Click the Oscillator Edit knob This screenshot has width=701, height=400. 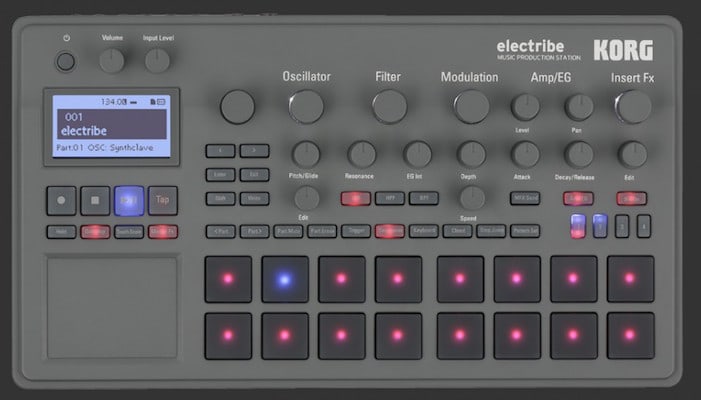(x=306, y=198)
